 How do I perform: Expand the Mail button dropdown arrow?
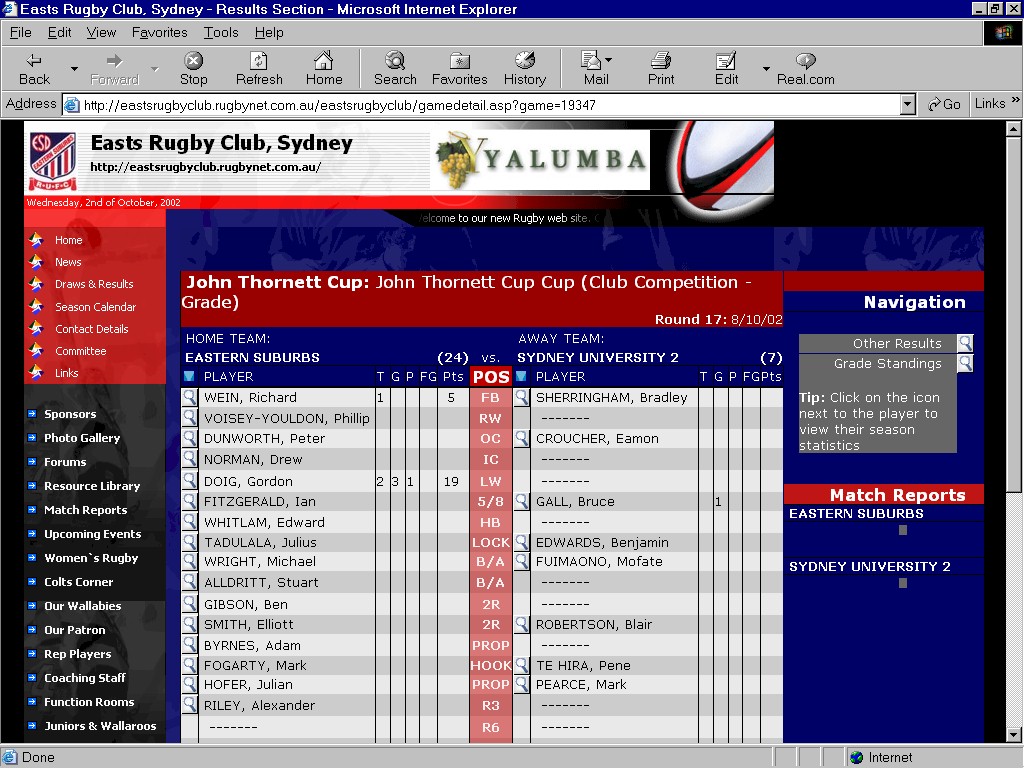point(608,60)
